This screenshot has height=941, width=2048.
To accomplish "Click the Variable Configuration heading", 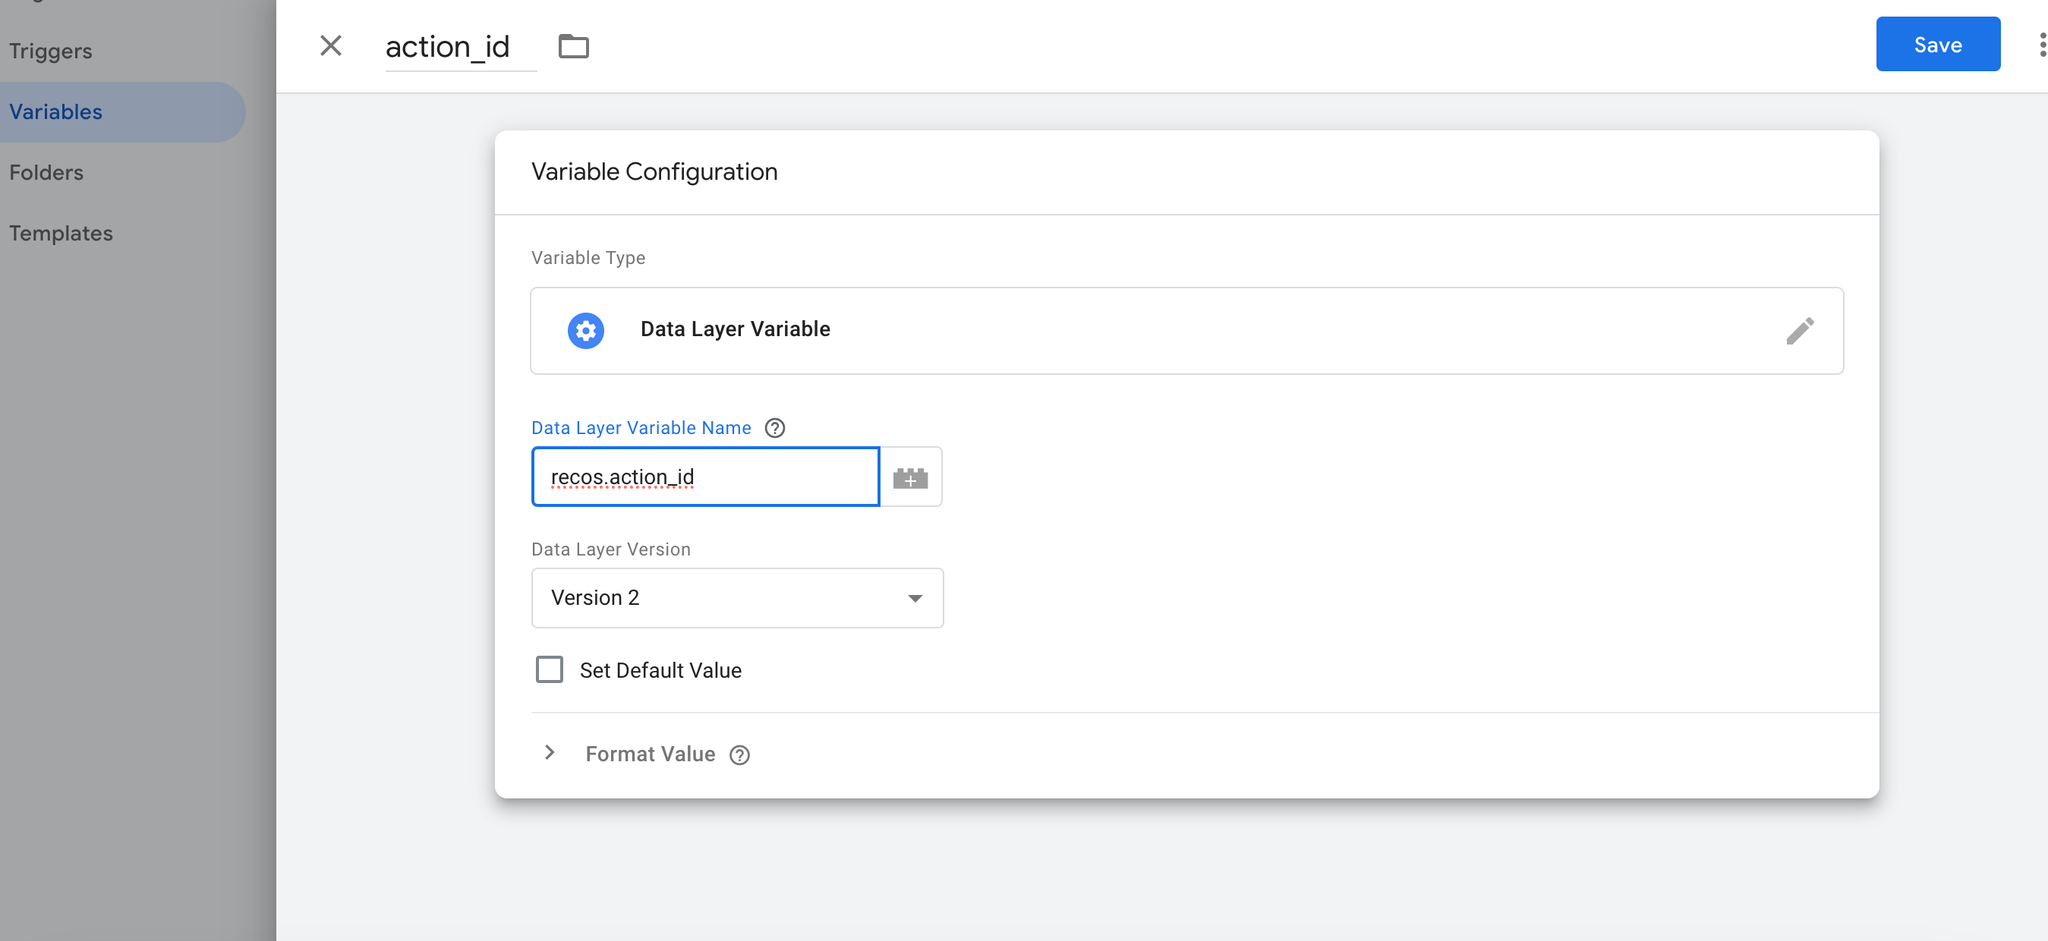I will pyautogui.click(x=654, y=172).
